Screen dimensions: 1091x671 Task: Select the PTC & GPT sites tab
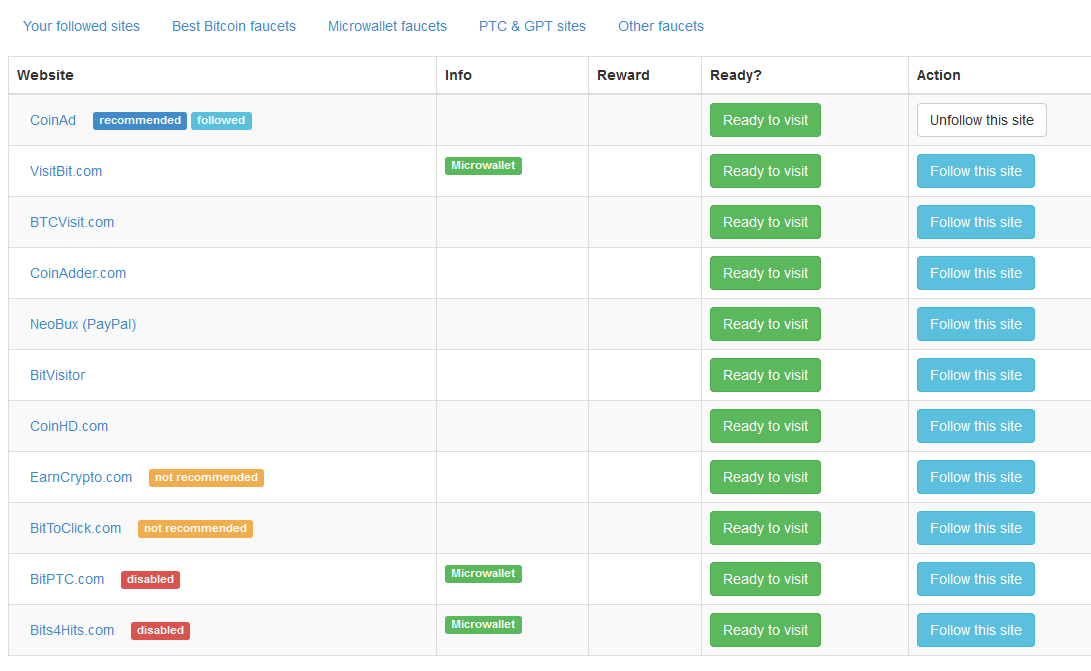tap(532, 26)
